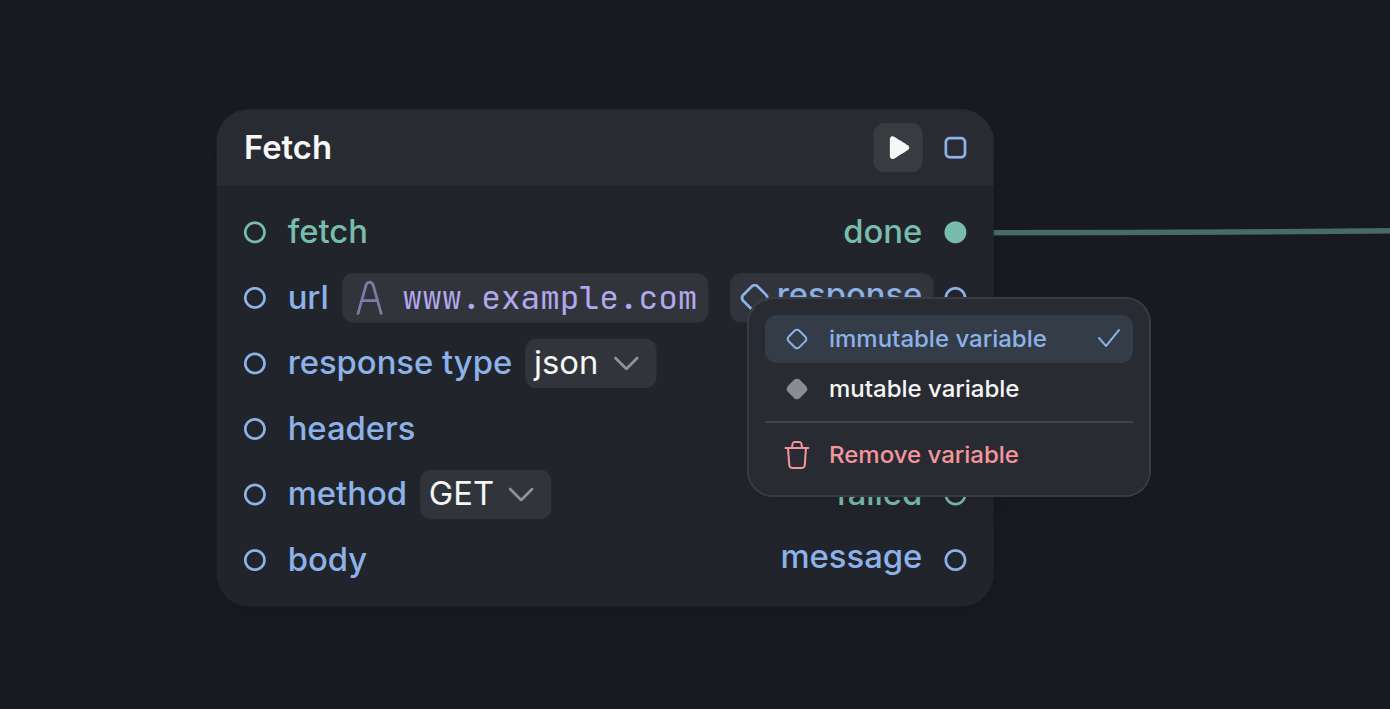Screen dimensions: 1390x709
Task: Open the method GET dropdown
Action: point(485,494)
